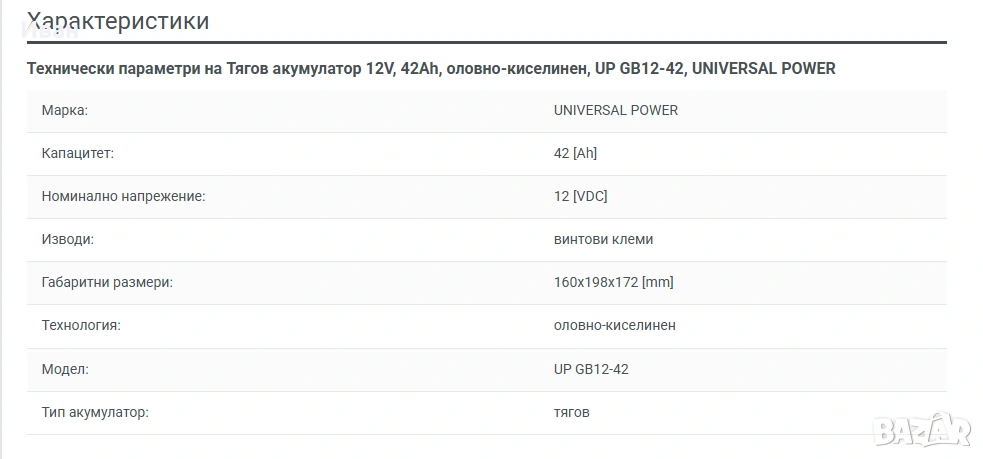Click the Капацитет row label
Image resolution: width=983 pixels, height=459 pixels.
coord(78,153)
